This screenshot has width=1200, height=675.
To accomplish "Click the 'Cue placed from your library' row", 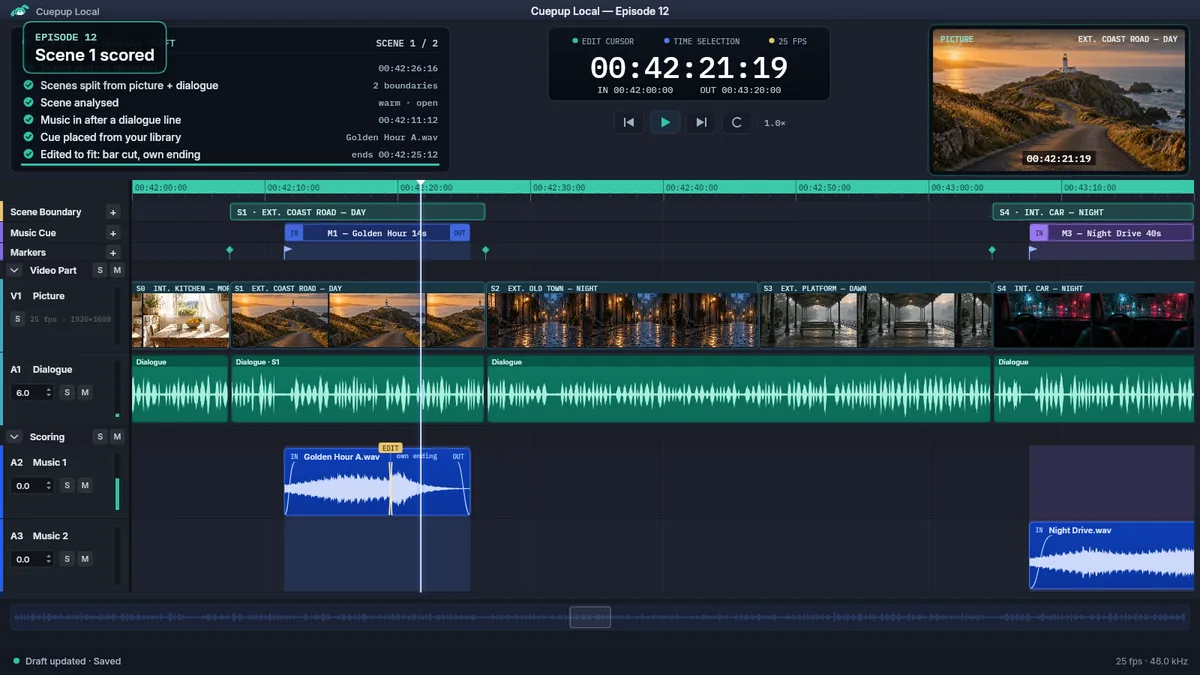I will click(x=231, y=137).
